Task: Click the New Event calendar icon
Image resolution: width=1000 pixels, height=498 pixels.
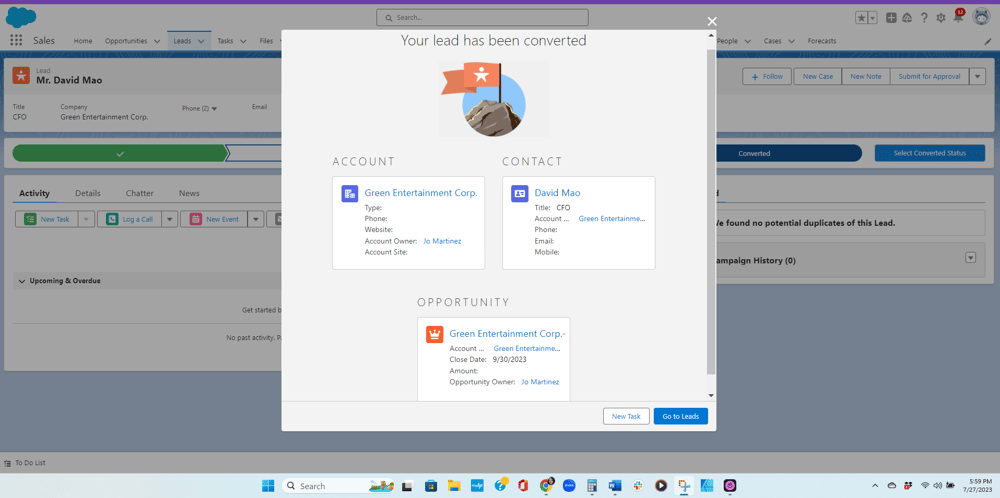Action: (x=195, y=219)
